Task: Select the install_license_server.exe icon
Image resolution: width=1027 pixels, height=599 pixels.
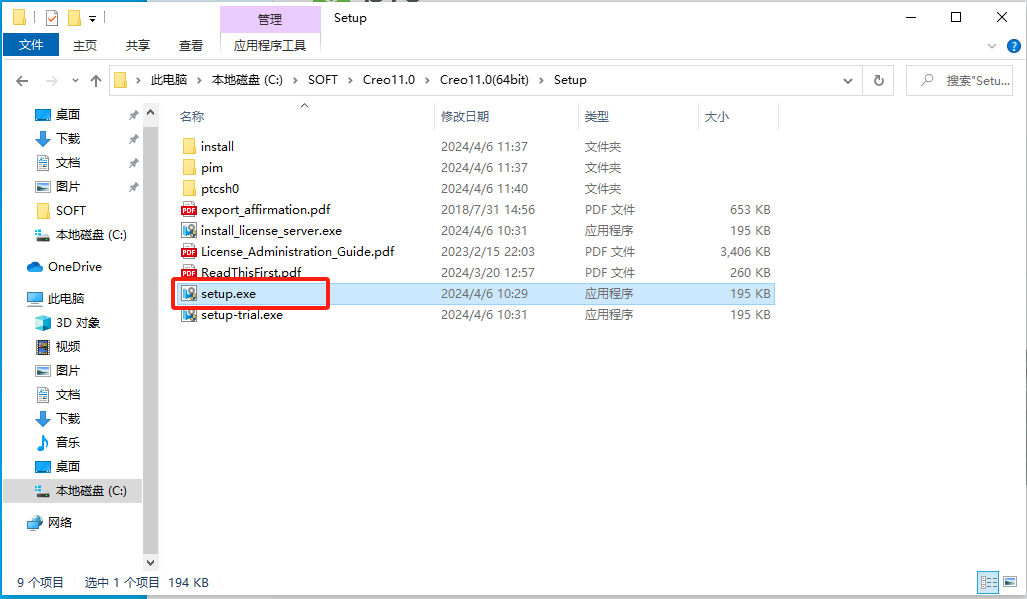Action: (189, 230)
